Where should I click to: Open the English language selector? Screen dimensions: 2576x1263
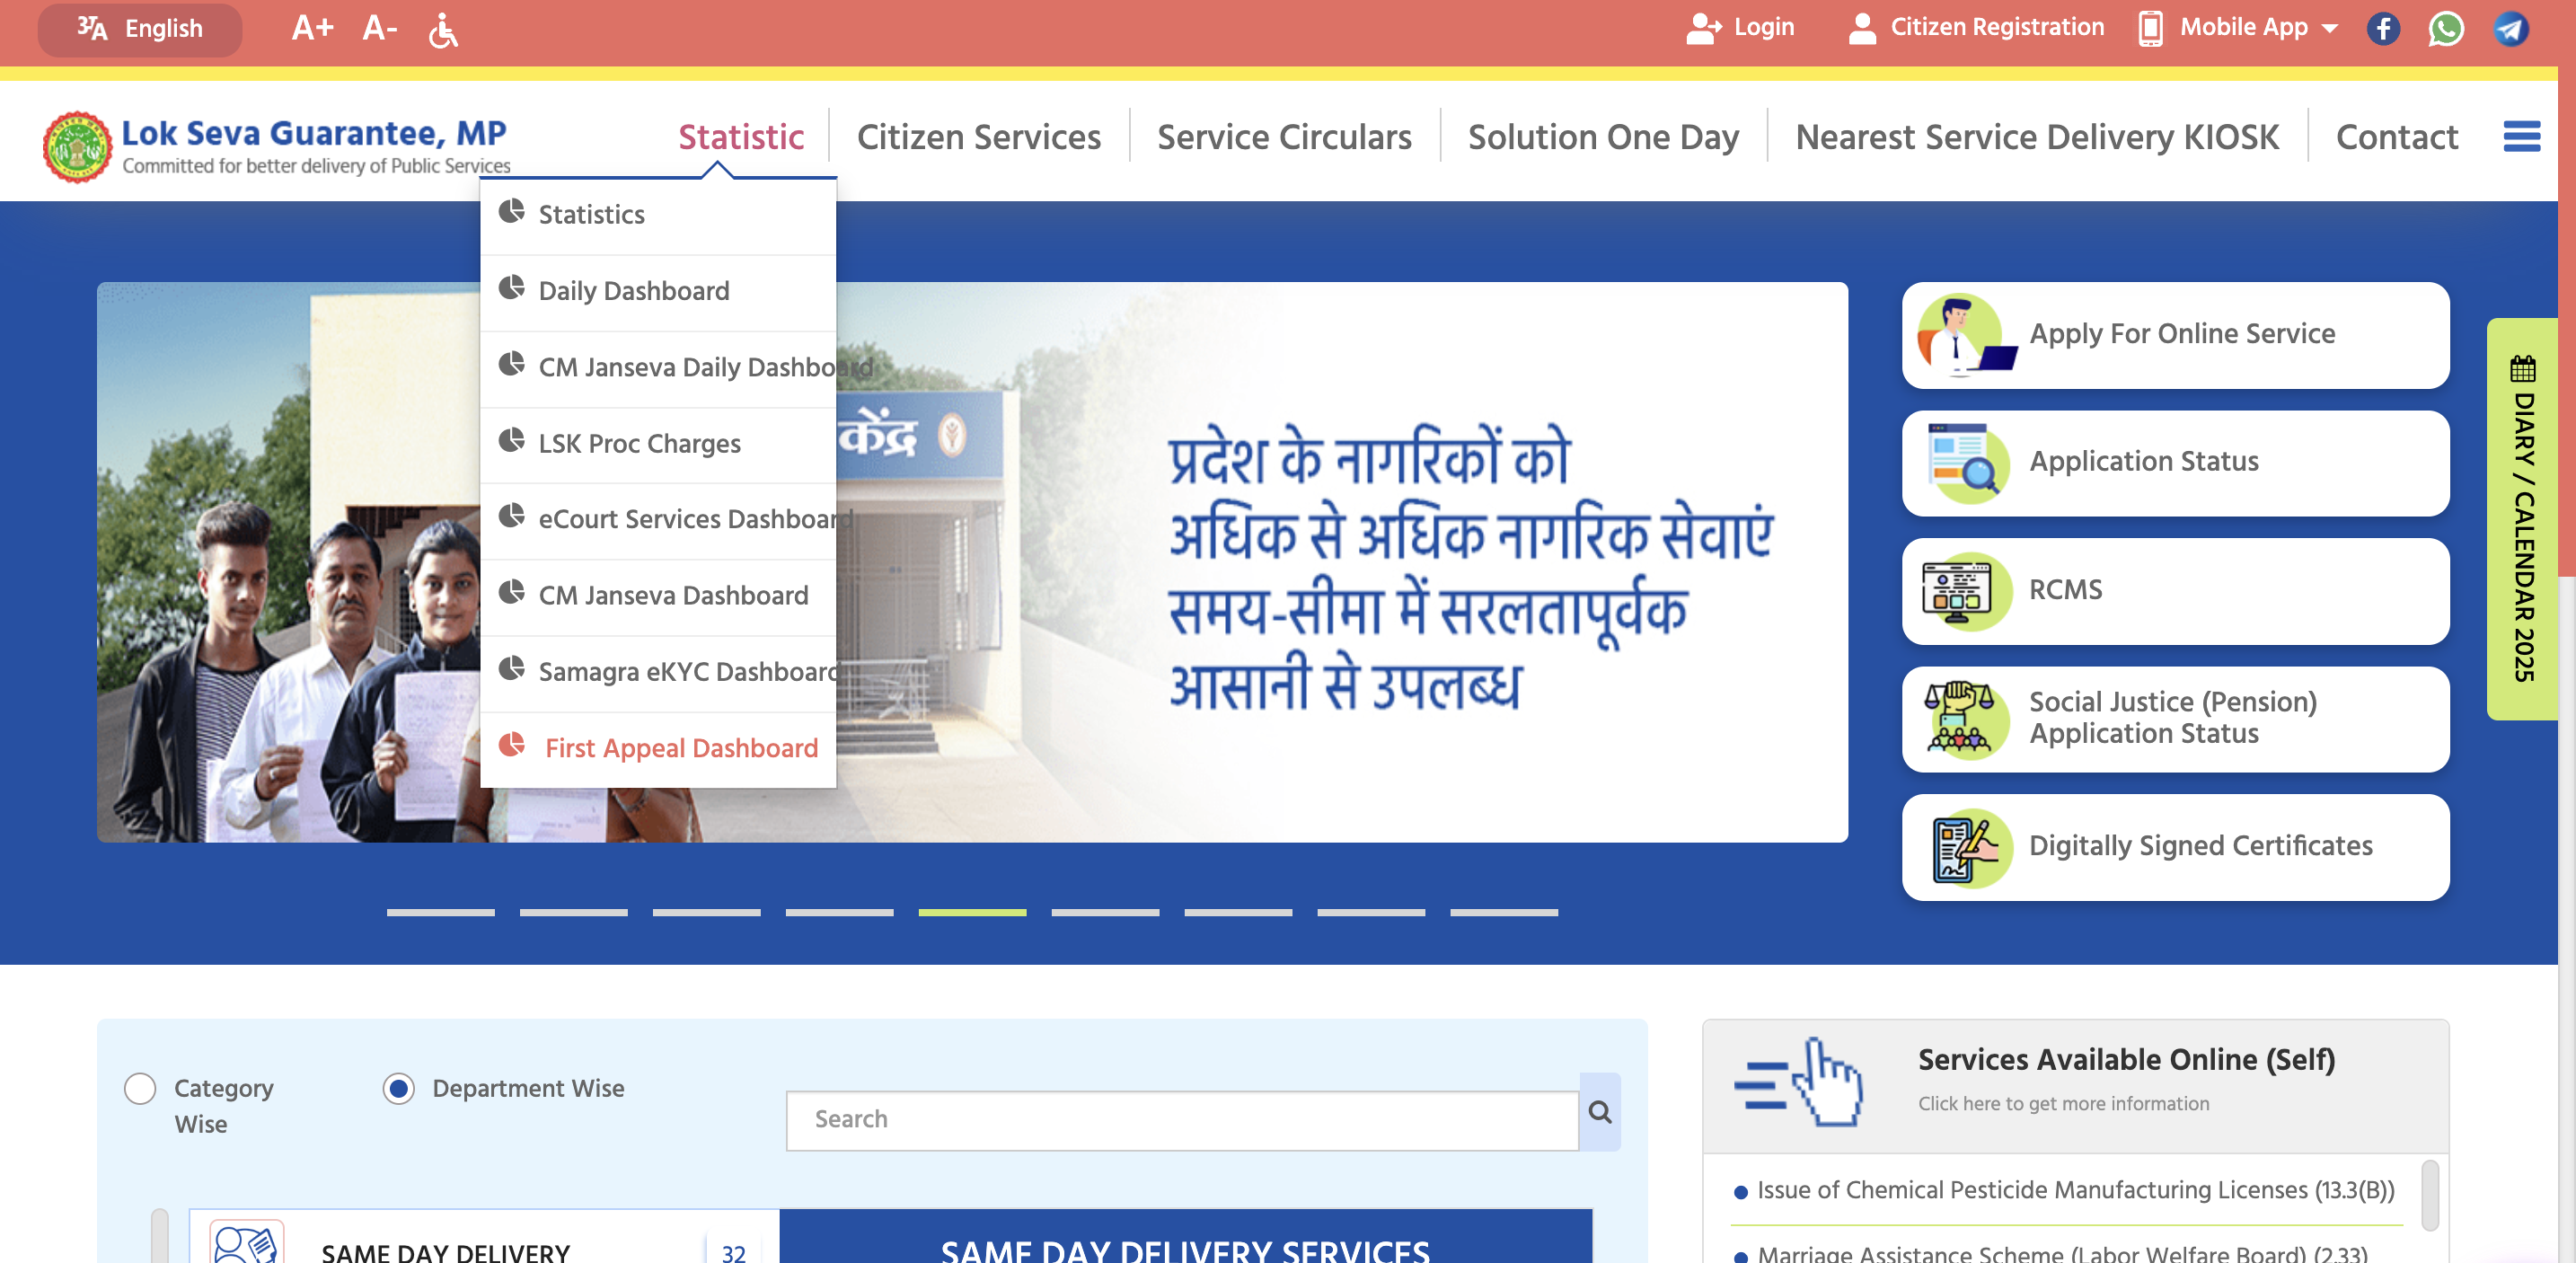pos(140,29)
